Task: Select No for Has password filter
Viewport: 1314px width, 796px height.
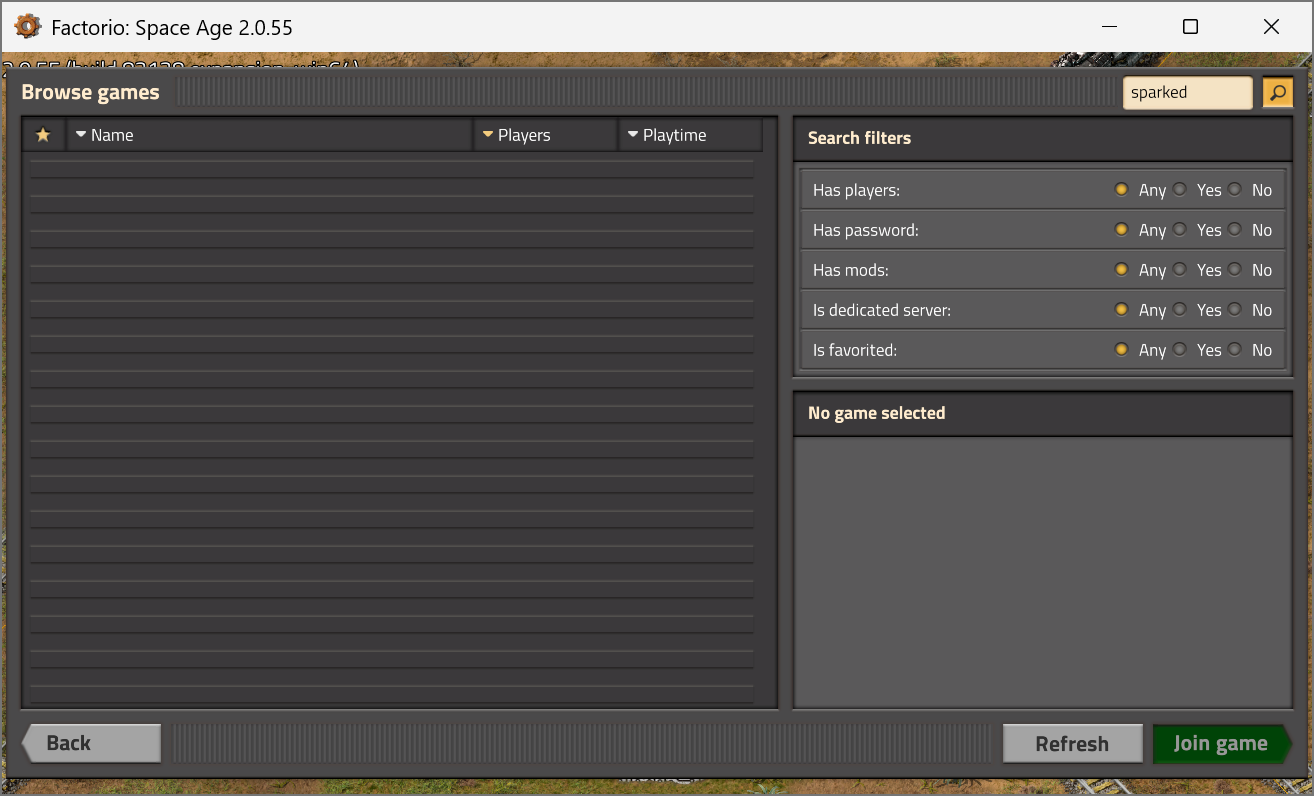Action: pos(1235,229)
